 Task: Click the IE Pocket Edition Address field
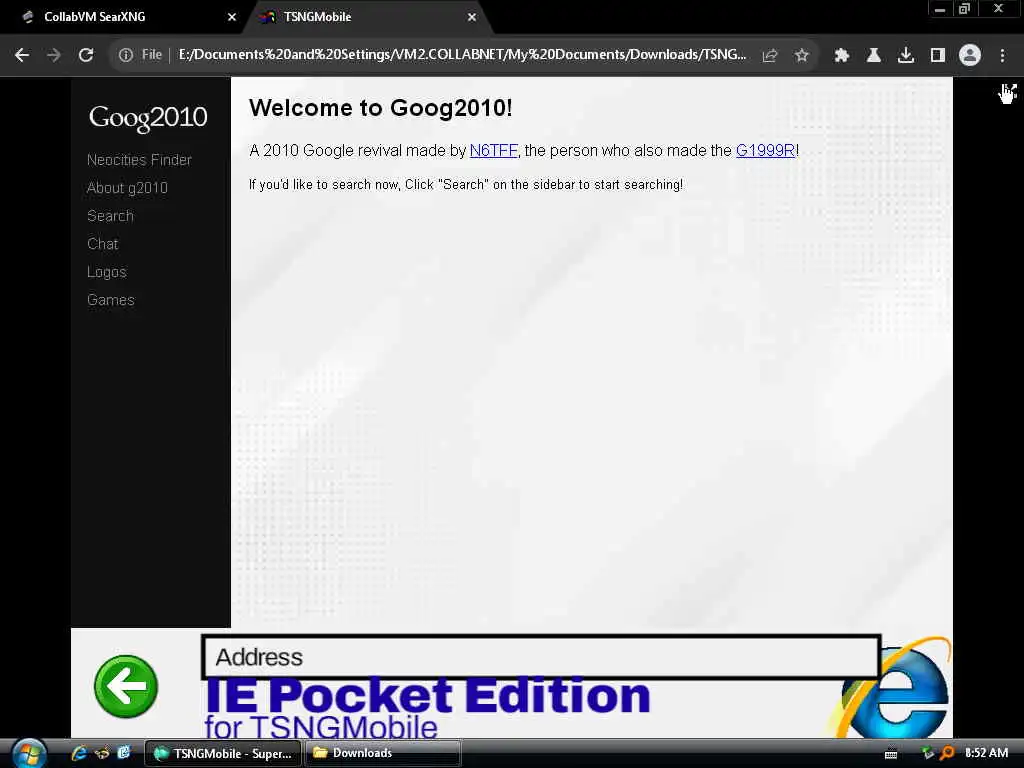click(541, 657)
